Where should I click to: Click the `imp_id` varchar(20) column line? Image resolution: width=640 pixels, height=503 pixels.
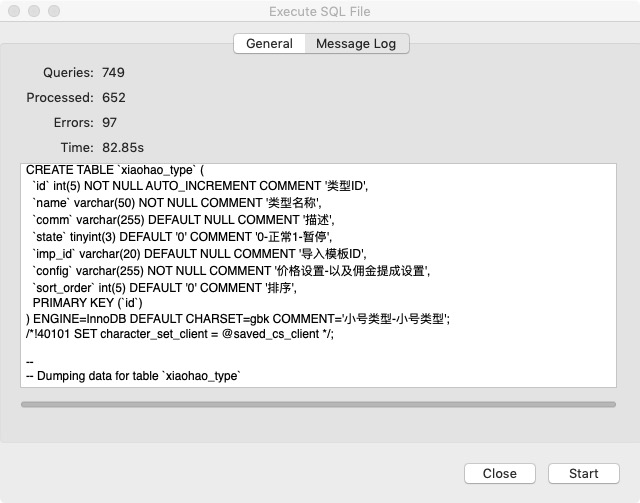[199, 254]
